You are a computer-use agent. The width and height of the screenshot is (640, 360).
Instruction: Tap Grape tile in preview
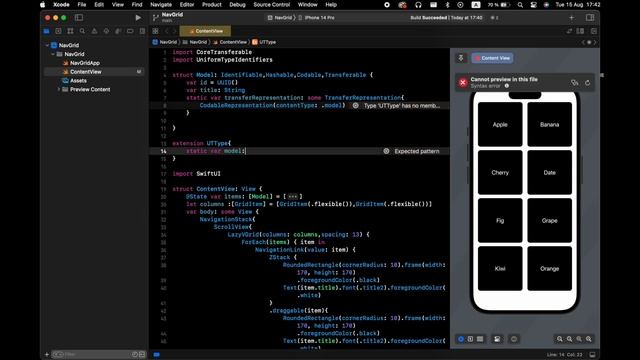click(x=549, y=221)
